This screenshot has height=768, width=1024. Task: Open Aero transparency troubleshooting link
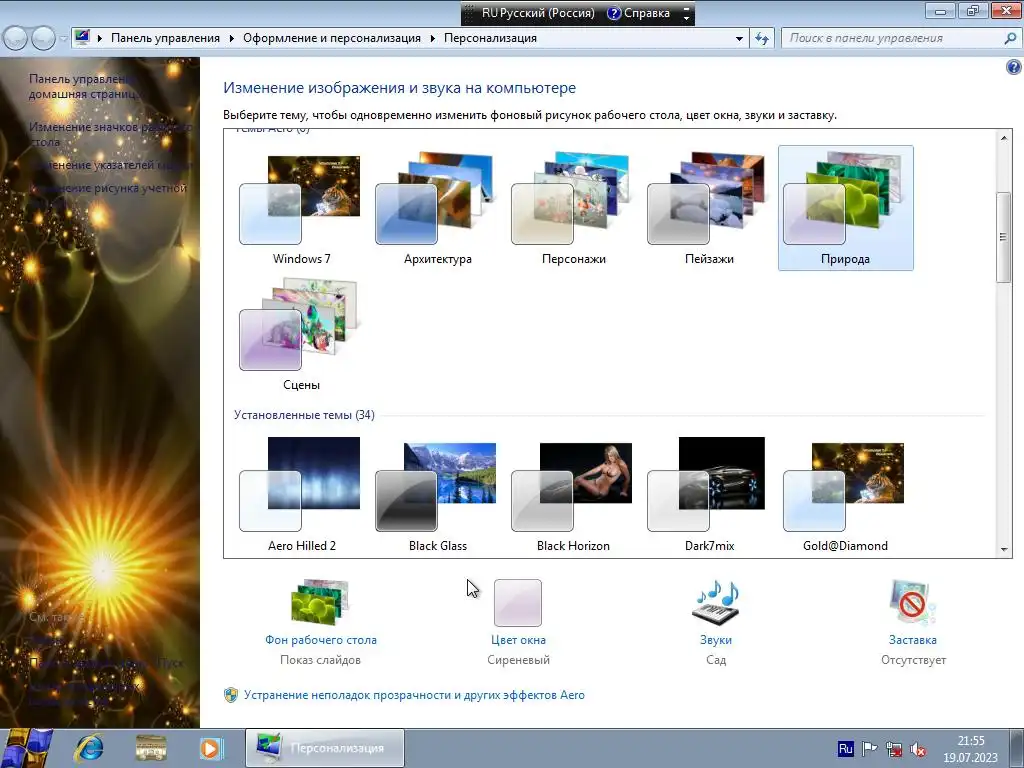(x=414, y=695)
